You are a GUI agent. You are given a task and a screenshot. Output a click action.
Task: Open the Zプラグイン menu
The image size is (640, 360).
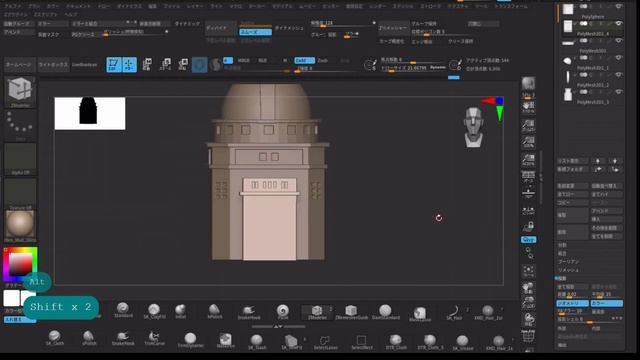click(16, 14)
